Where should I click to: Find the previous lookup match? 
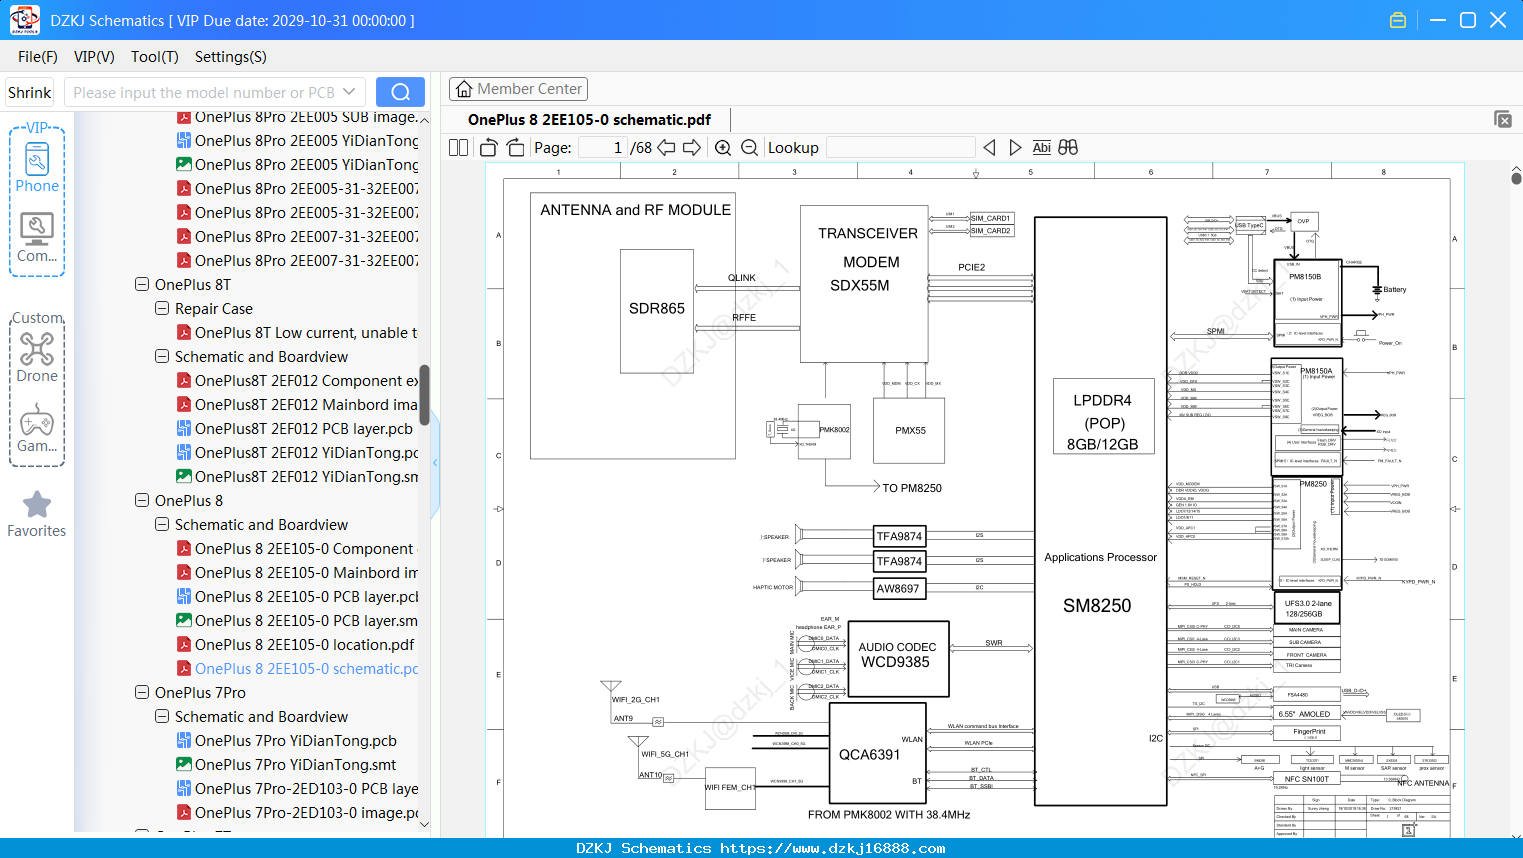(x=989, y=147)
